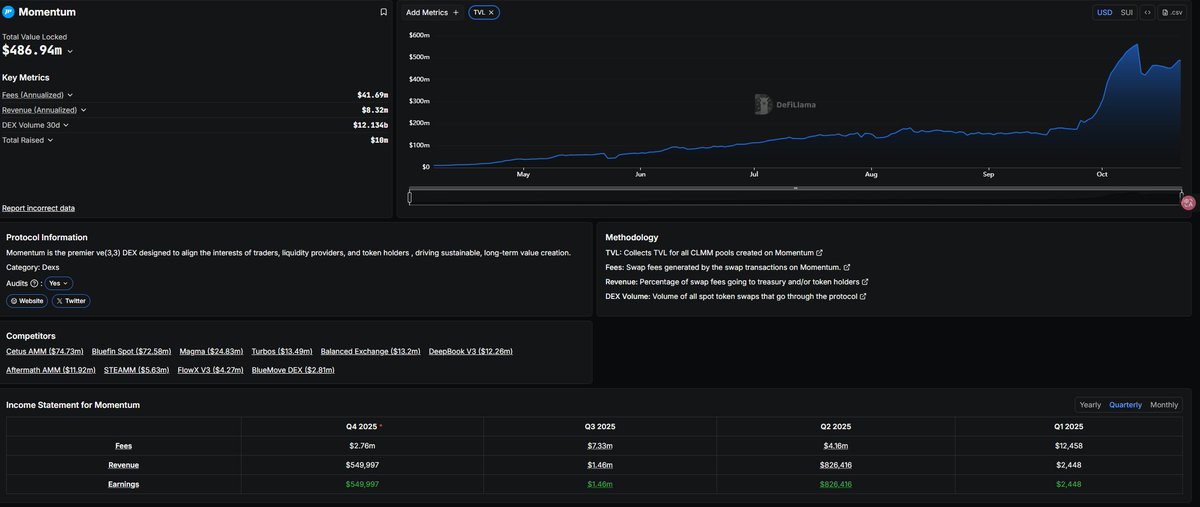1200x507 pixels.
Task: Open competitor FlowX V3 link
Action: 211,370
